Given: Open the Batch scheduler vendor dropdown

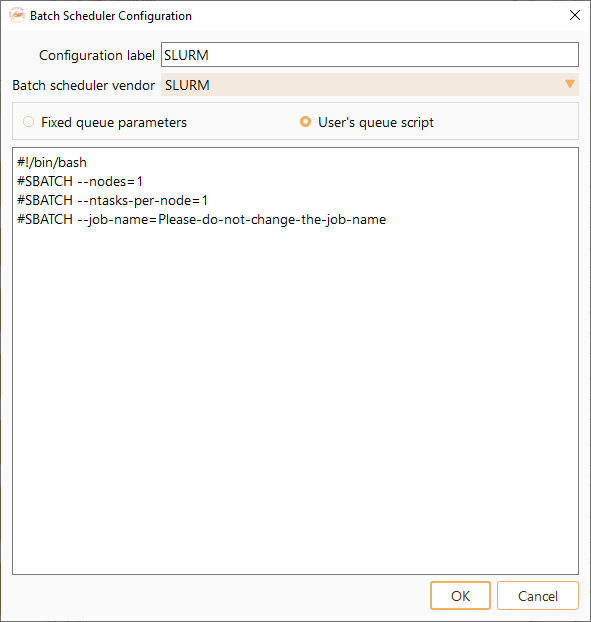Looking at the screenshot, I should pos(370,84).
